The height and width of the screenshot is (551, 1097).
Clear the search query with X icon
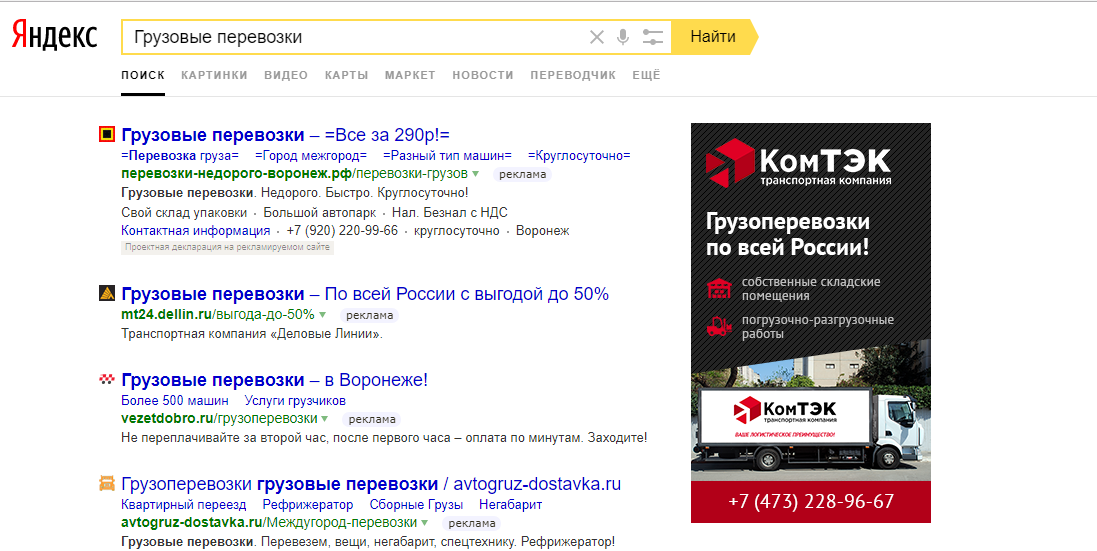(x=597, y=37)
